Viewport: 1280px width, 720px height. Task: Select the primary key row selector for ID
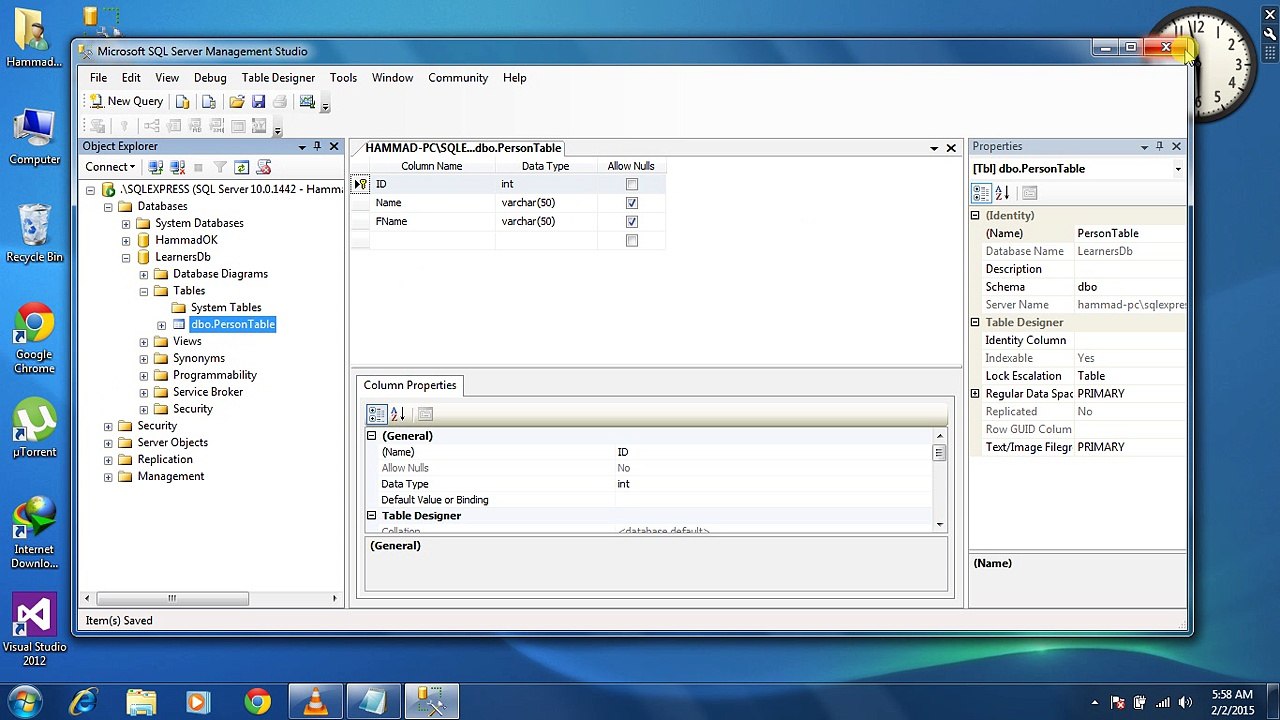click(360, 184)
